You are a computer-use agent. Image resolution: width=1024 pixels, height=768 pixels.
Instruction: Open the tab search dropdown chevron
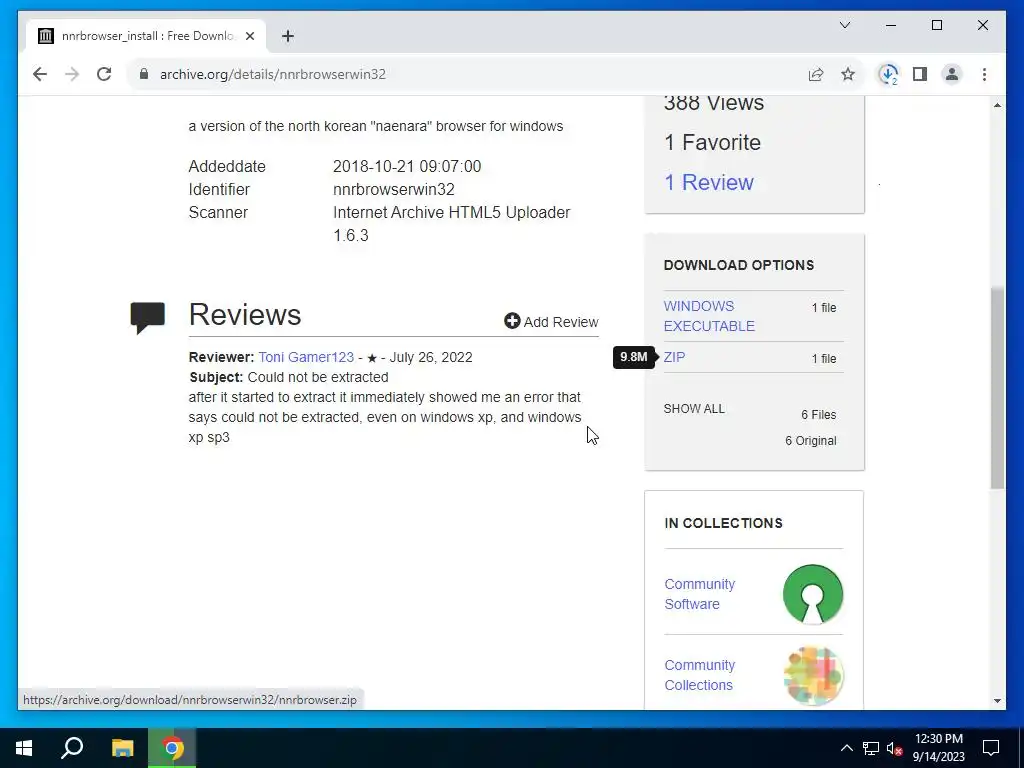point(844,25)
